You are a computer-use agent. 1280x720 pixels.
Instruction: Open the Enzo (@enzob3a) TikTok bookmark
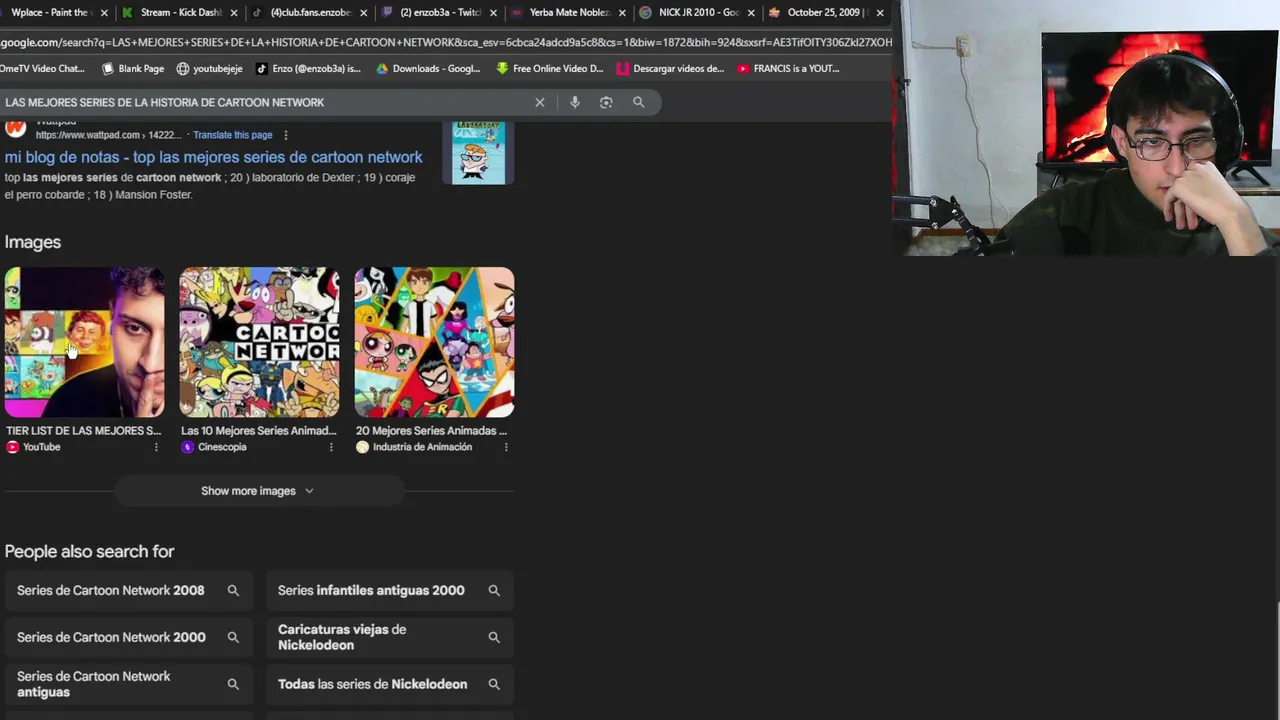pos(308,69)
